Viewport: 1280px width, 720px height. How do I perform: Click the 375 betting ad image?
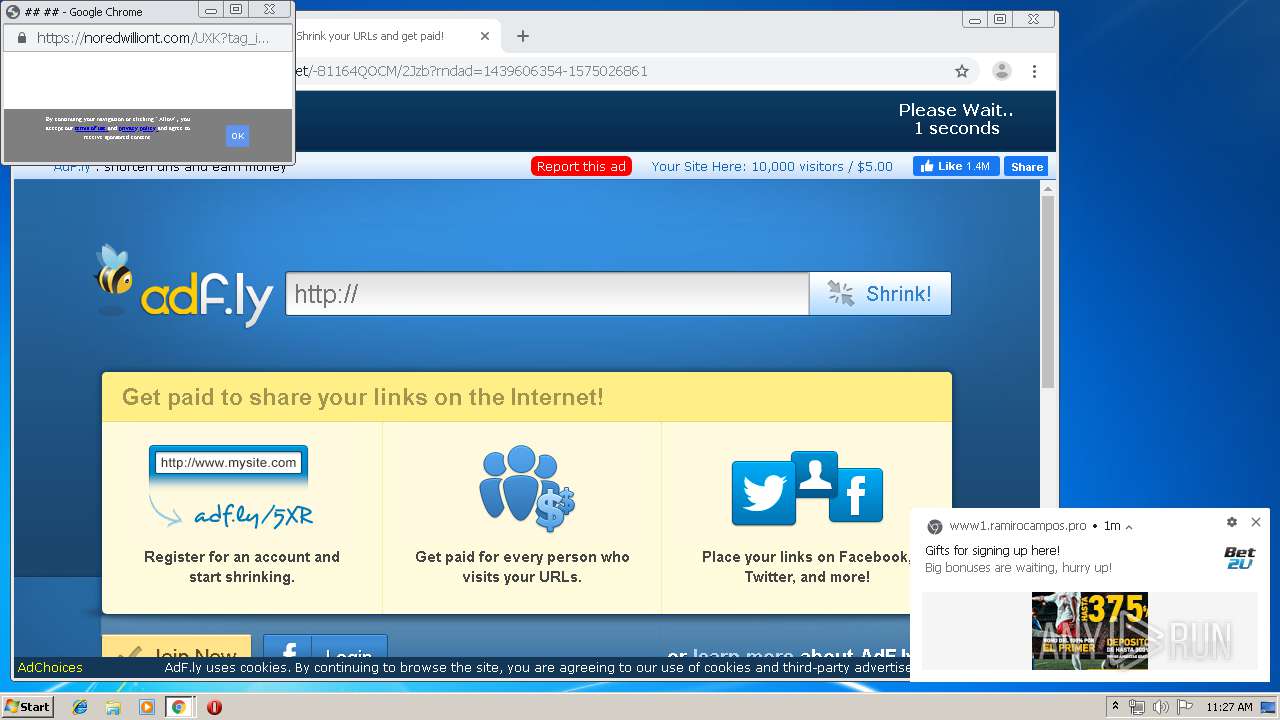point(1090,631)
